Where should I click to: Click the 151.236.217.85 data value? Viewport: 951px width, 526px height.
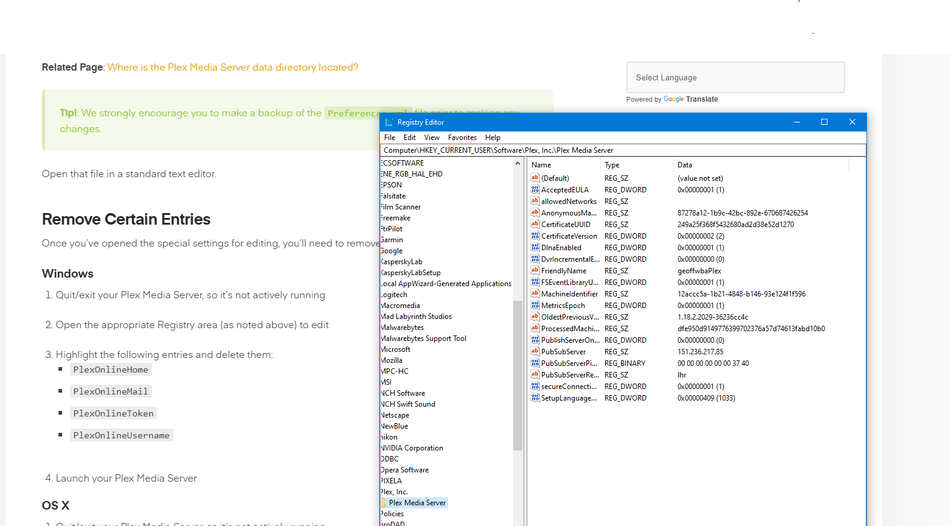[701, 352]
